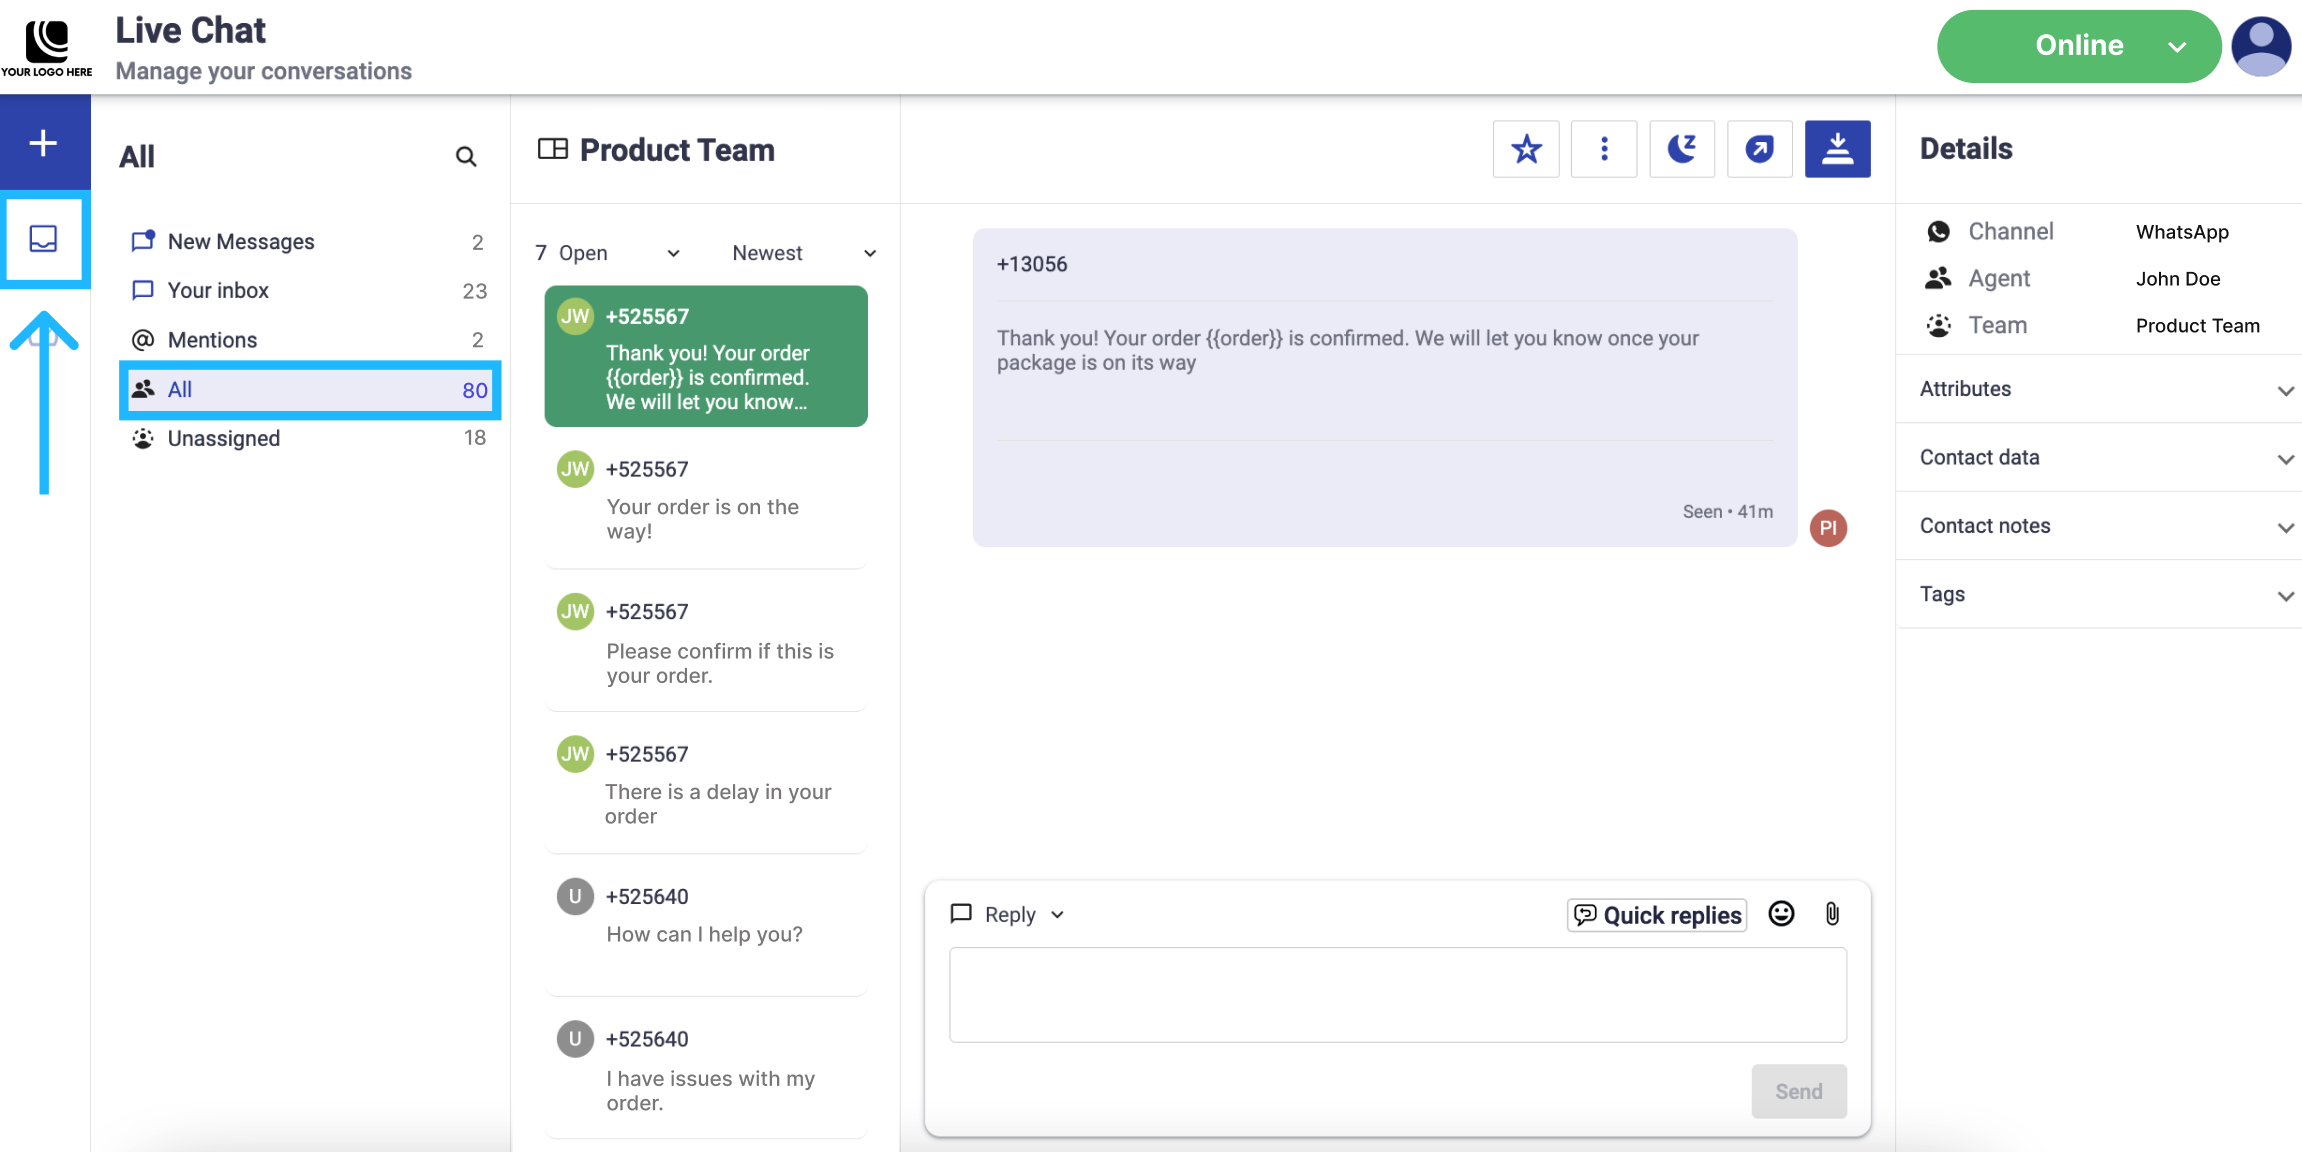The image size is (2302, 1152).
Task: Select the Mentions folder
Action: 212,340
